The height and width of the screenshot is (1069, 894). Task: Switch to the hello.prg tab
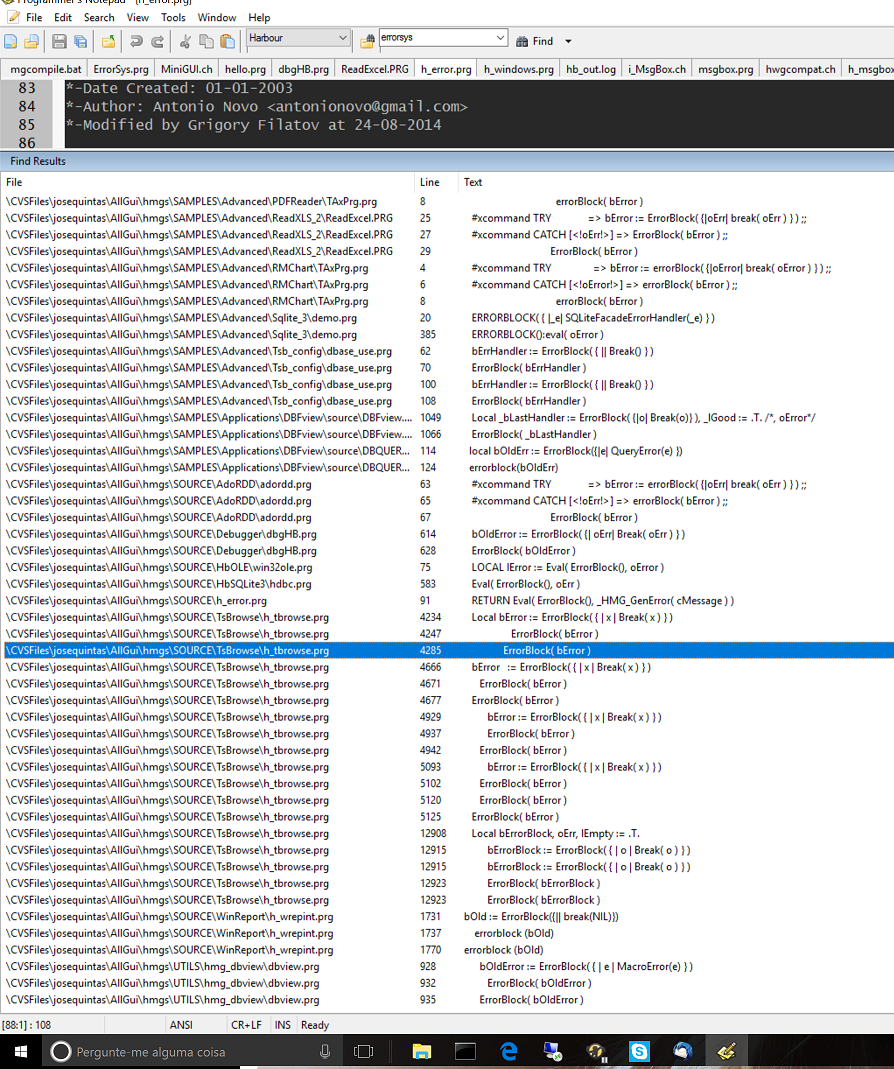[x=245, y=69]
